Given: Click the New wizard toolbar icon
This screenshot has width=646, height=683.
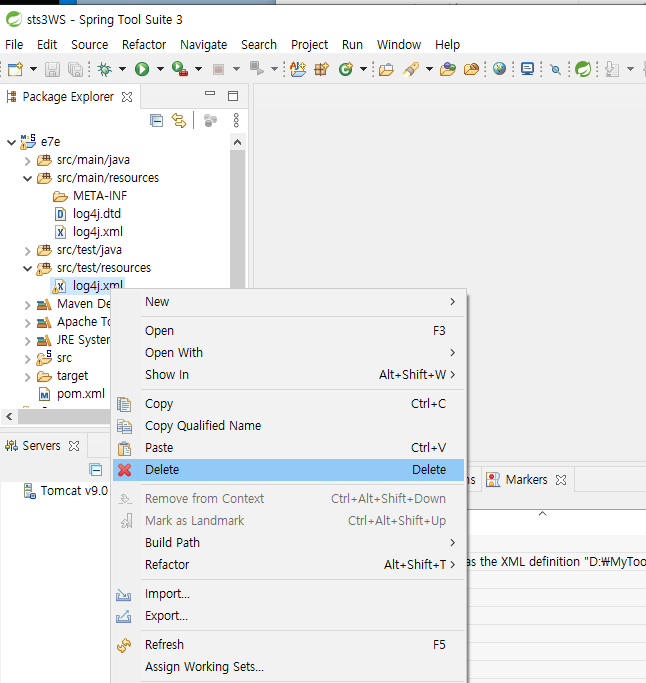Looking at the screenshot, I should coord(16,69).
